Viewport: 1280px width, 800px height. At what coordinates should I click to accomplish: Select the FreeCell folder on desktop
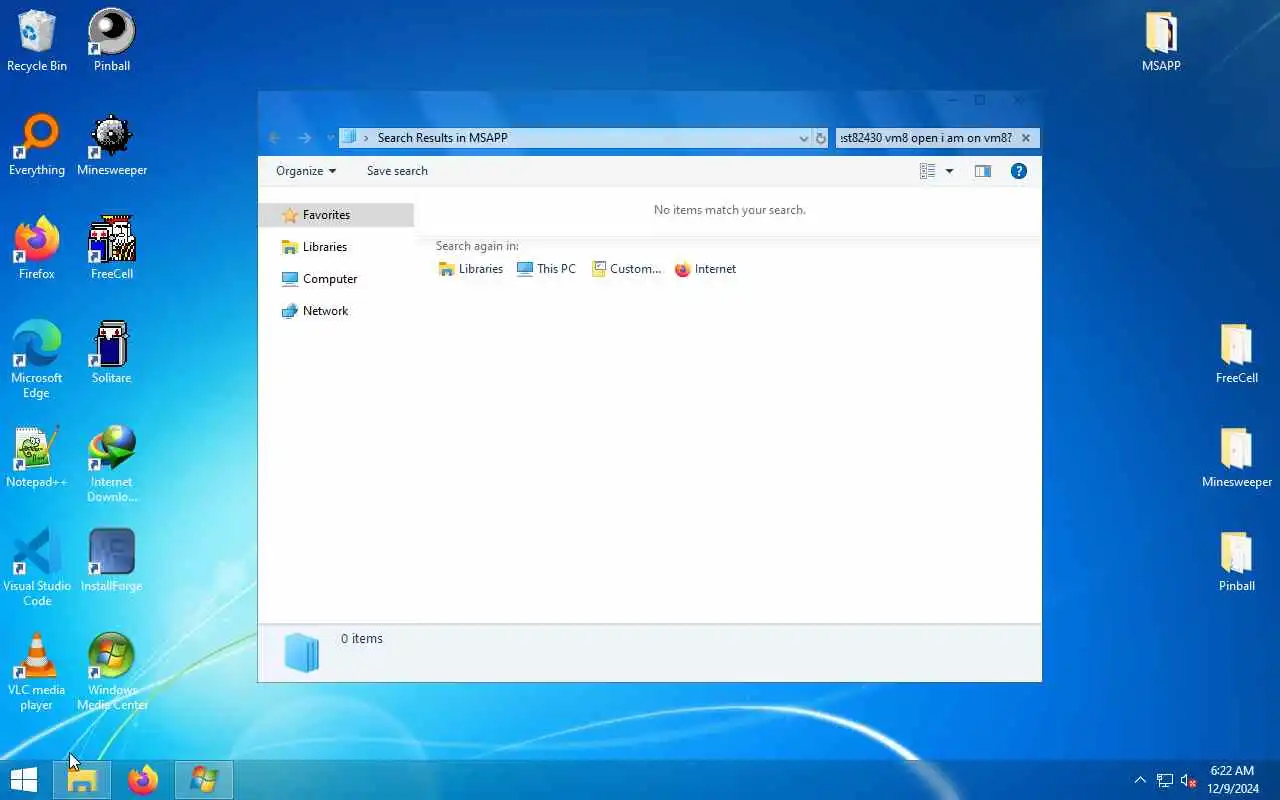click(x=1237, y=353)
